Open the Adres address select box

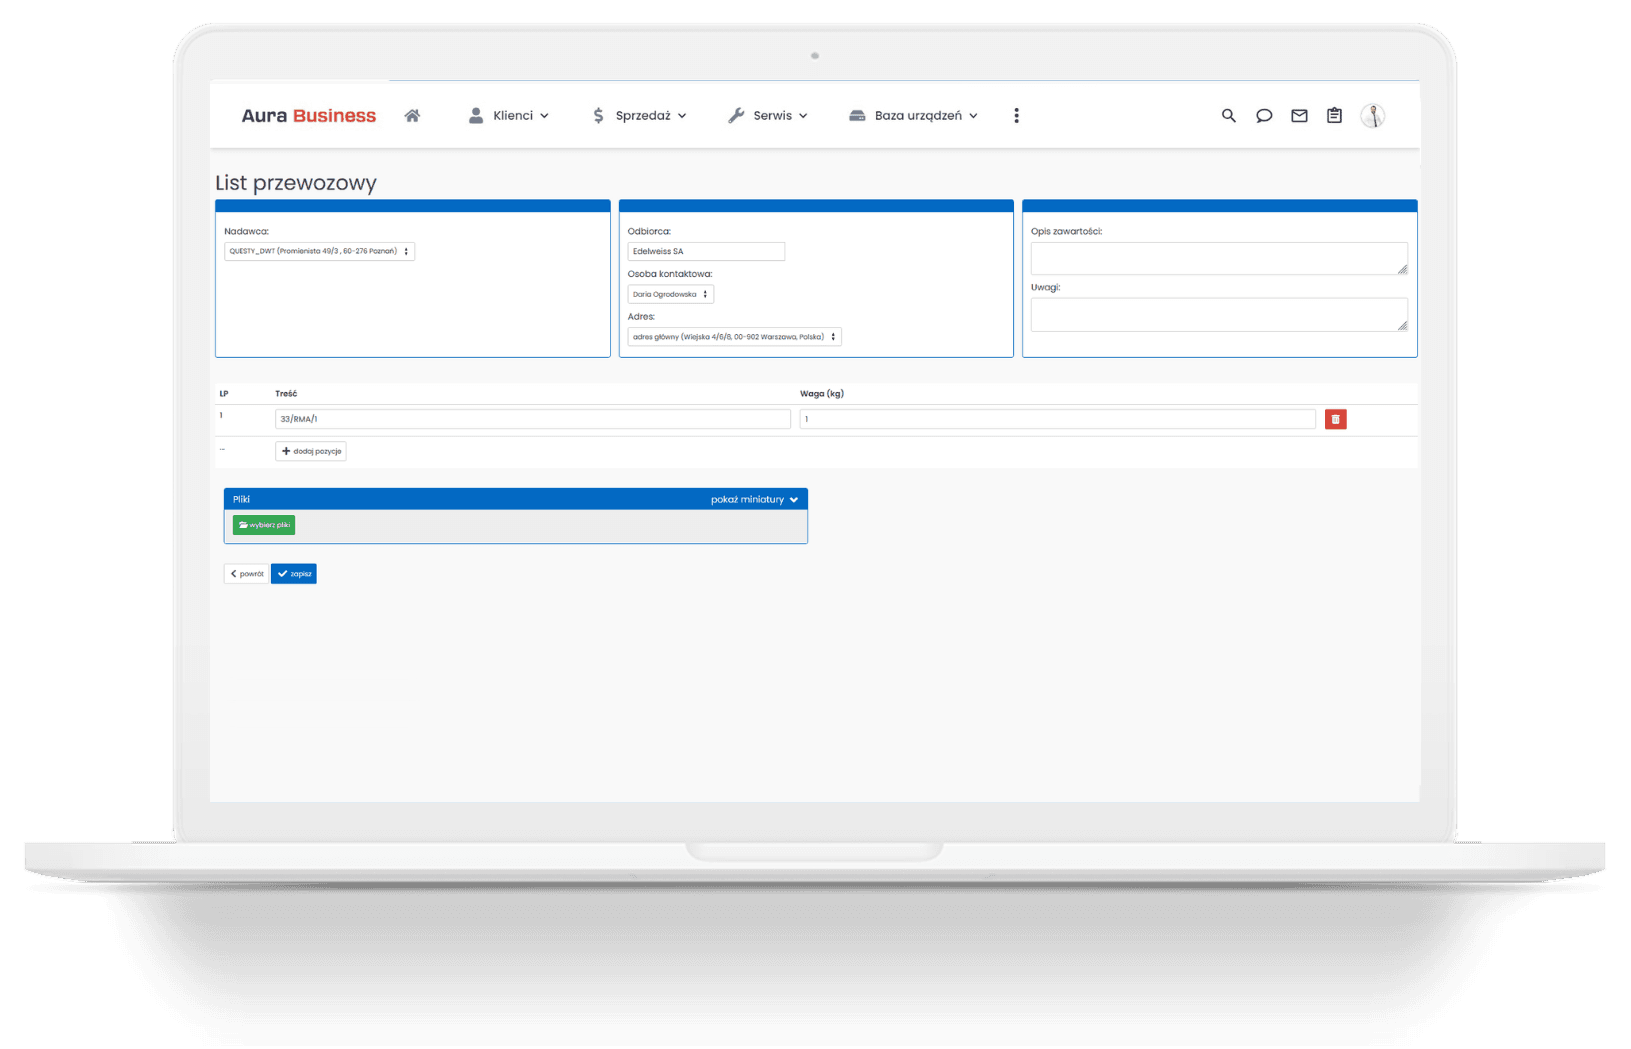(734, 337)
